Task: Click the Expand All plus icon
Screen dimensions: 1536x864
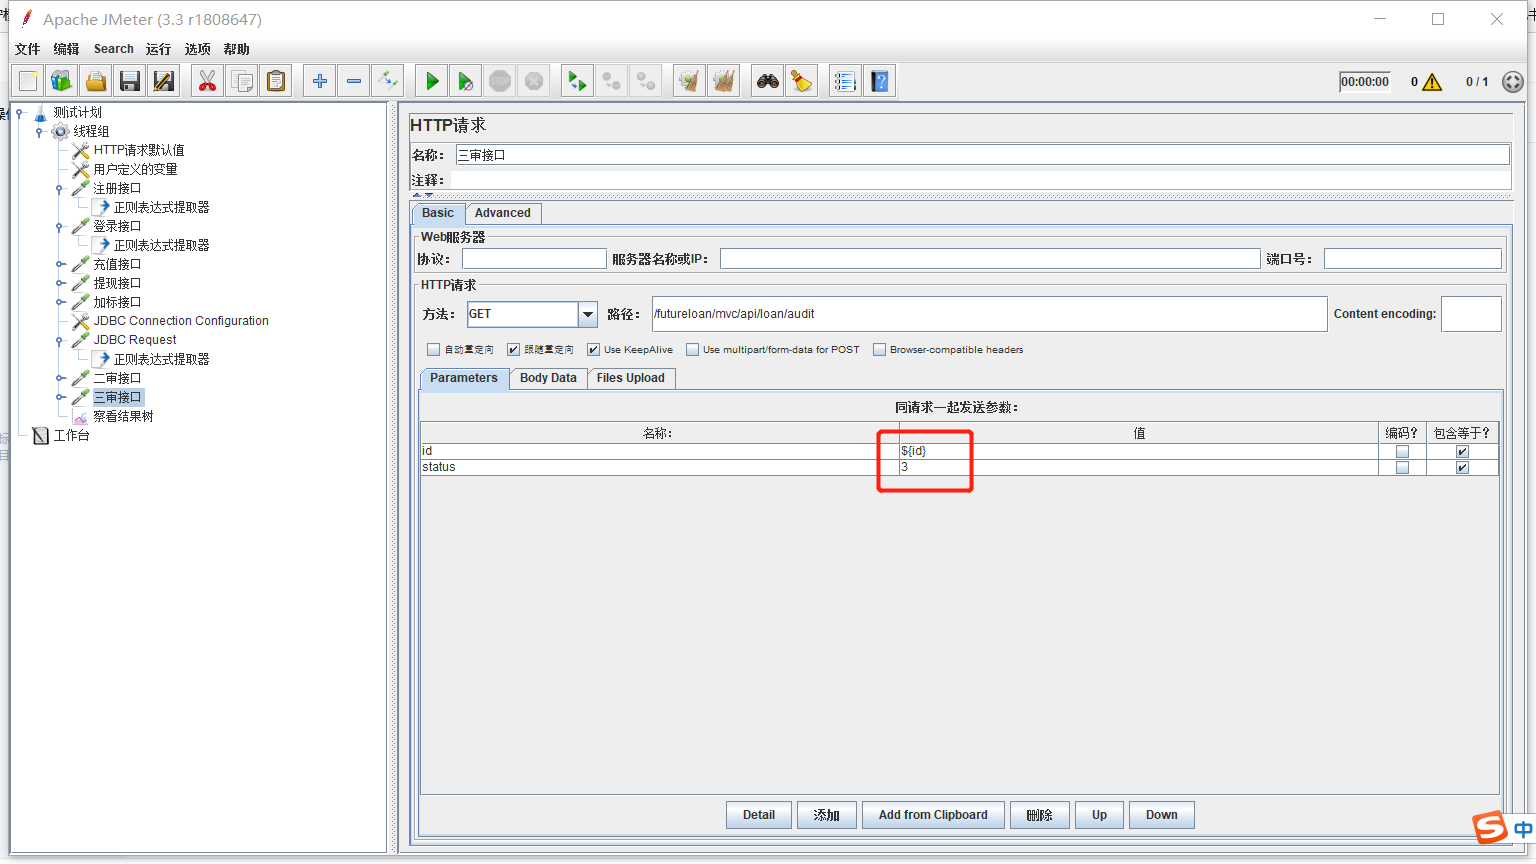Action: 319,81
